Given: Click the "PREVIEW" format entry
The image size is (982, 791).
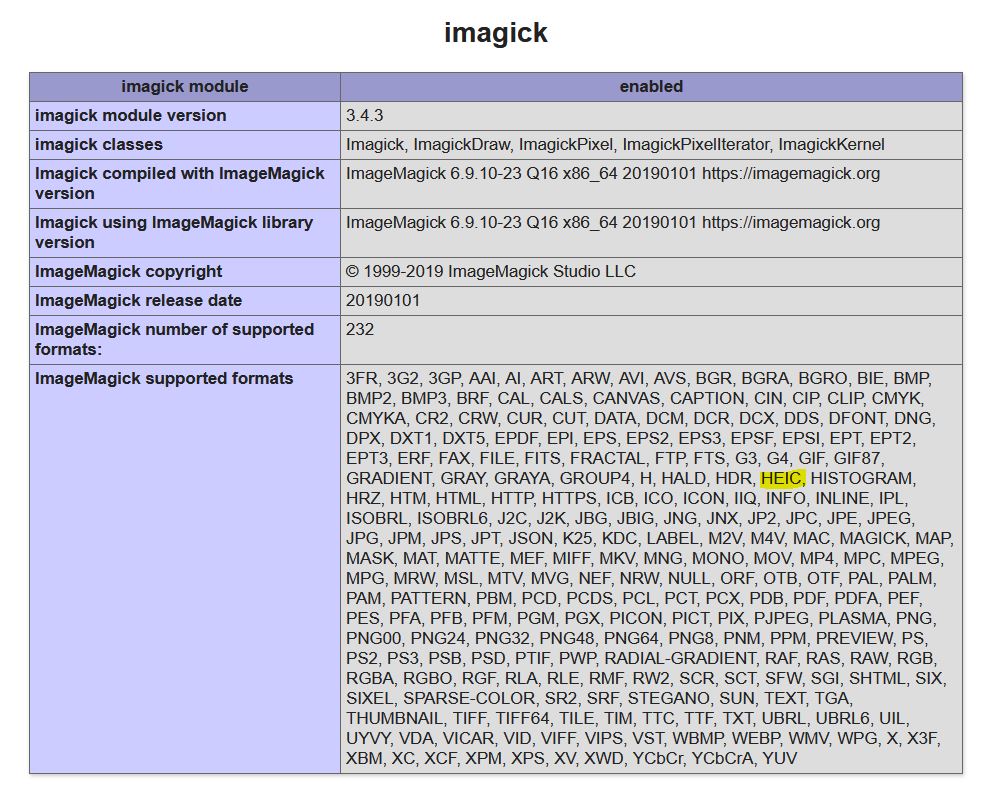Looking at the screenshot, I should [x=854, y=638].
